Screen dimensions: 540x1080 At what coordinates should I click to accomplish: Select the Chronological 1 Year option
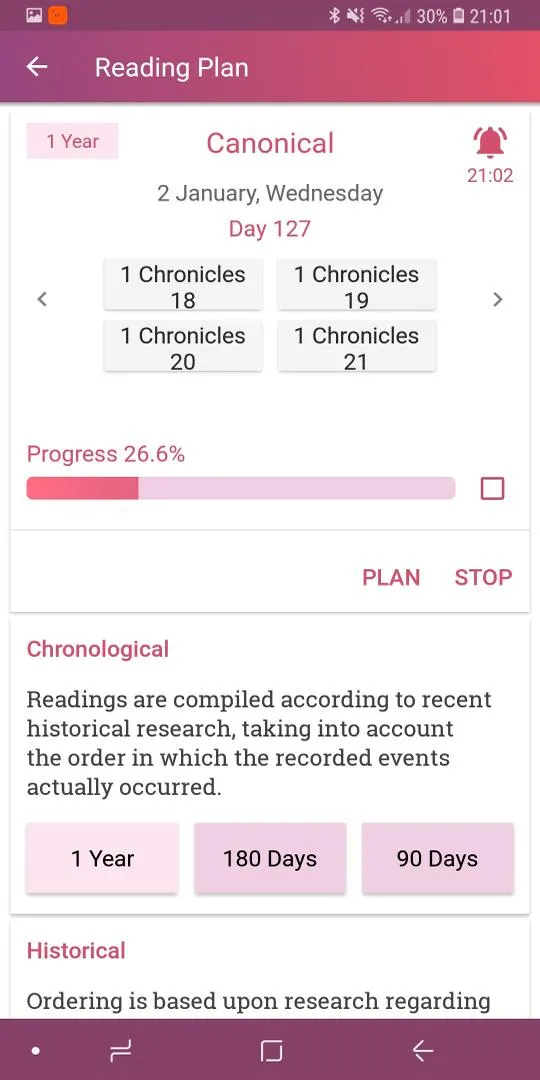pyautogui.click(x=103, y=858)
